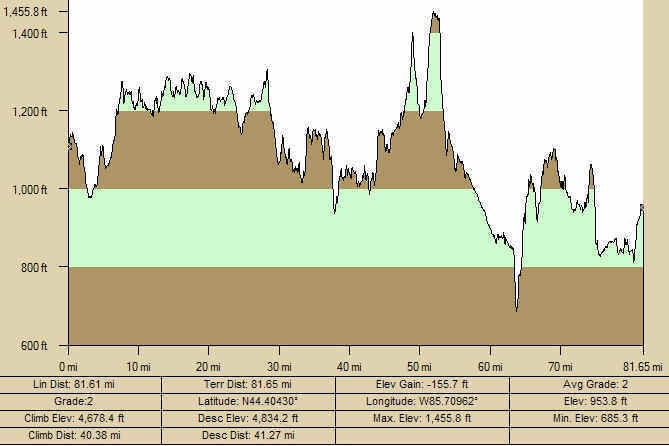
Task: Select the Elev 953.8 ft cell
Action: pos(589,400)
